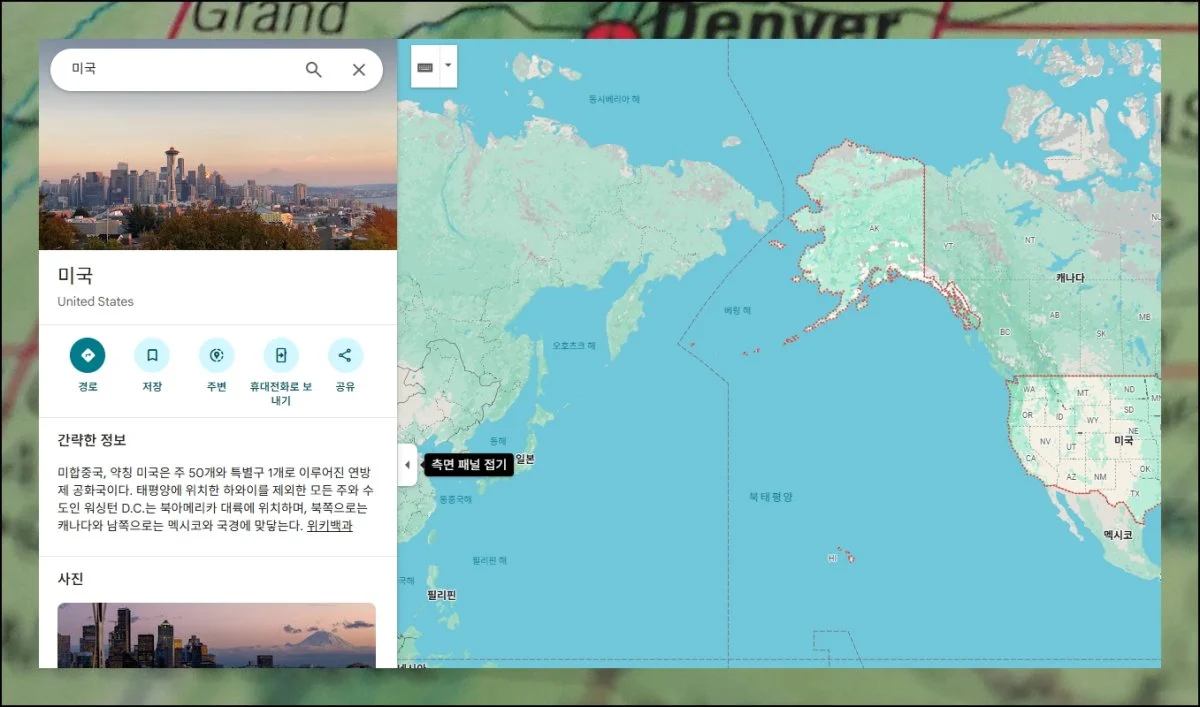The image size is (1200, 707).
Task: Click the 미국 place title
Action: (76, 276)
